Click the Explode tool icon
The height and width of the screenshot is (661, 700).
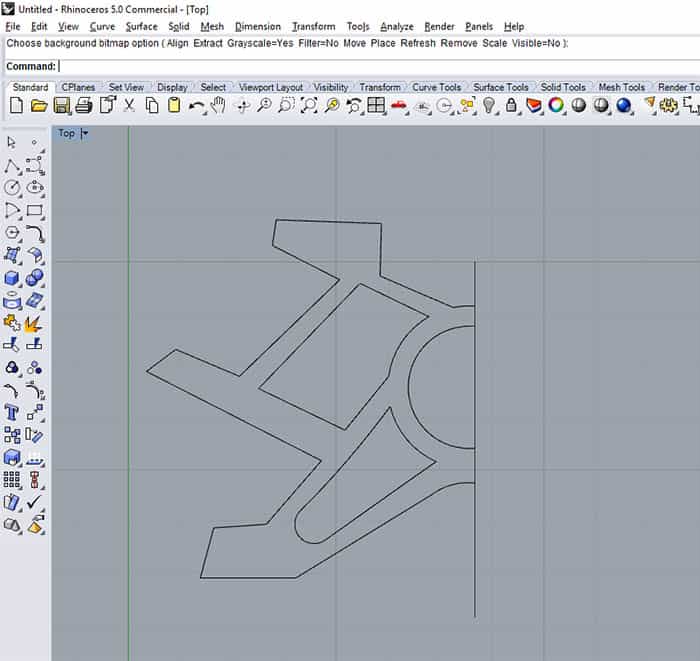tap(34, 324)
